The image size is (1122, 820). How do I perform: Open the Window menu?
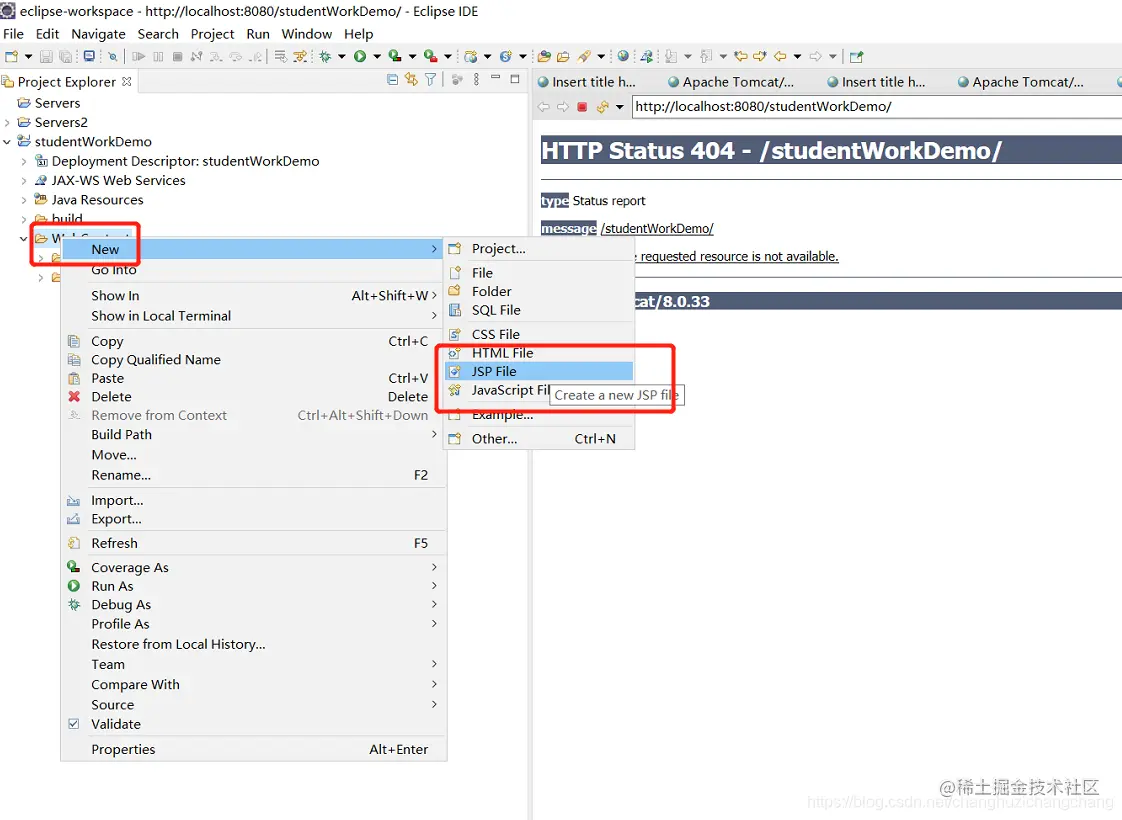[306, 34]
